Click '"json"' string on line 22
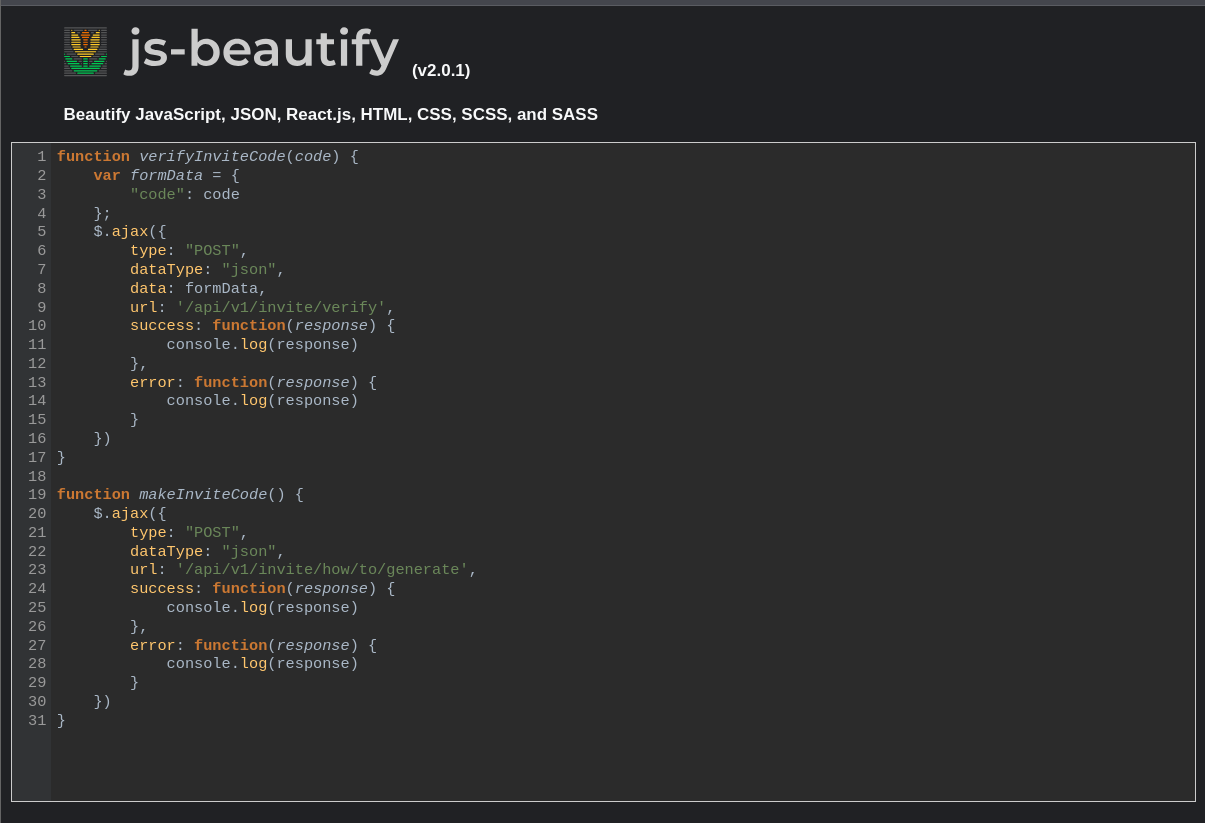1205x823 pixels. pyautogui.click(x=249, y=552)
